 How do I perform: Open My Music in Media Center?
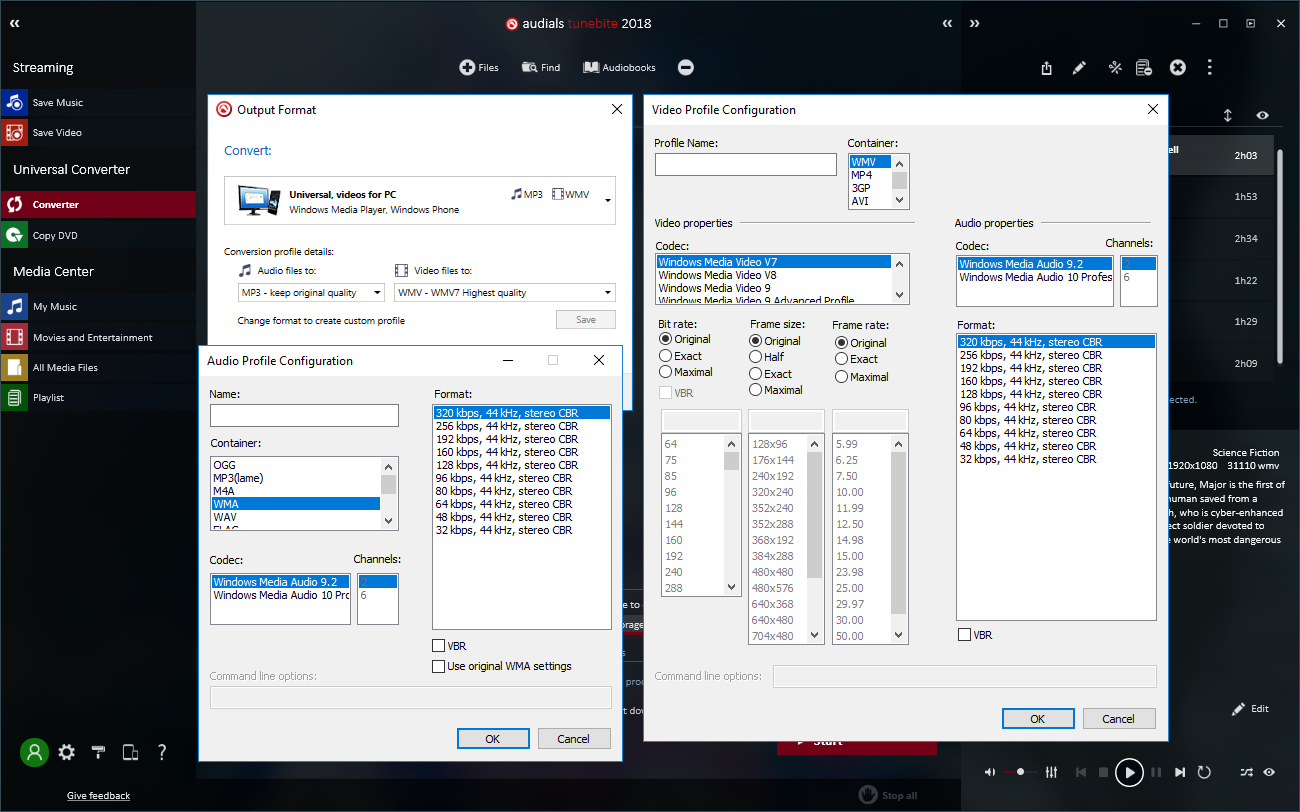pyautogui.click(x=98, y=306)
